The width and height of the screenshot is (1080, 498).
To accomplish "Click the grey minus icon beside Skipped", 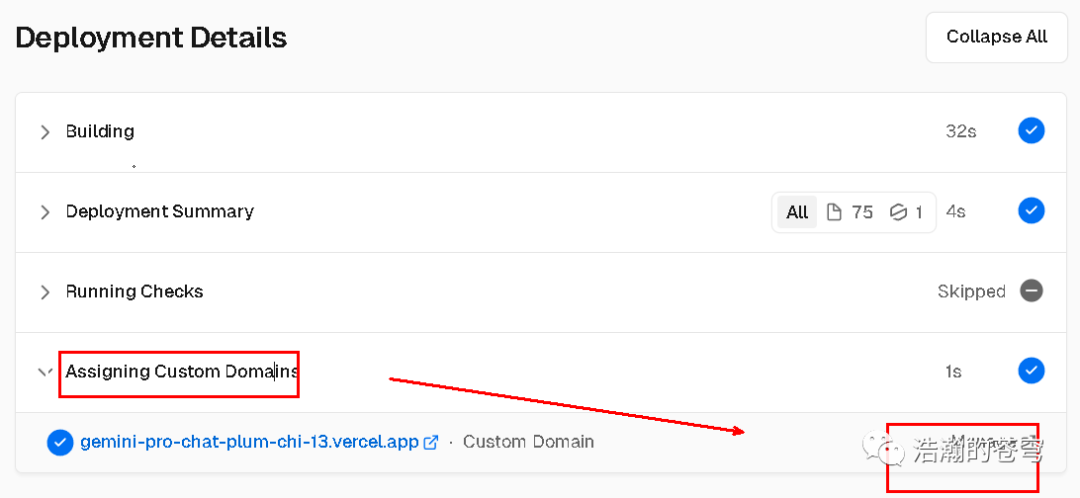I will (x=1031, y=291).
